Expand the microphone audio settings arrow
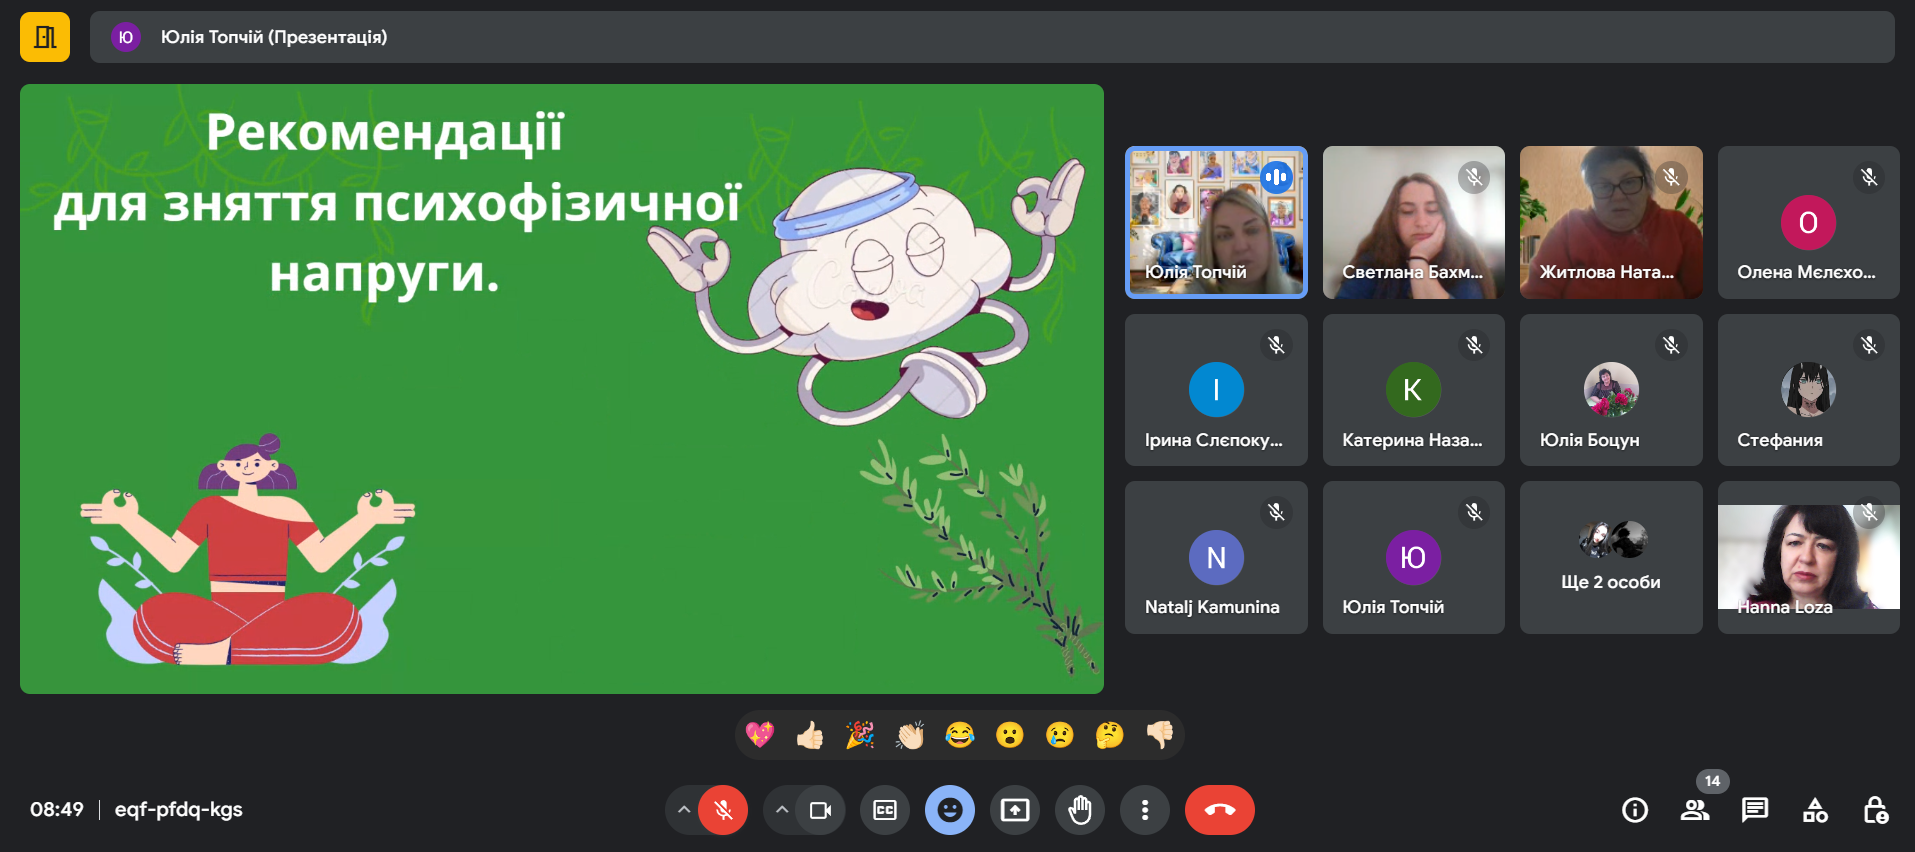The image size is (1915, 852). 684,810
